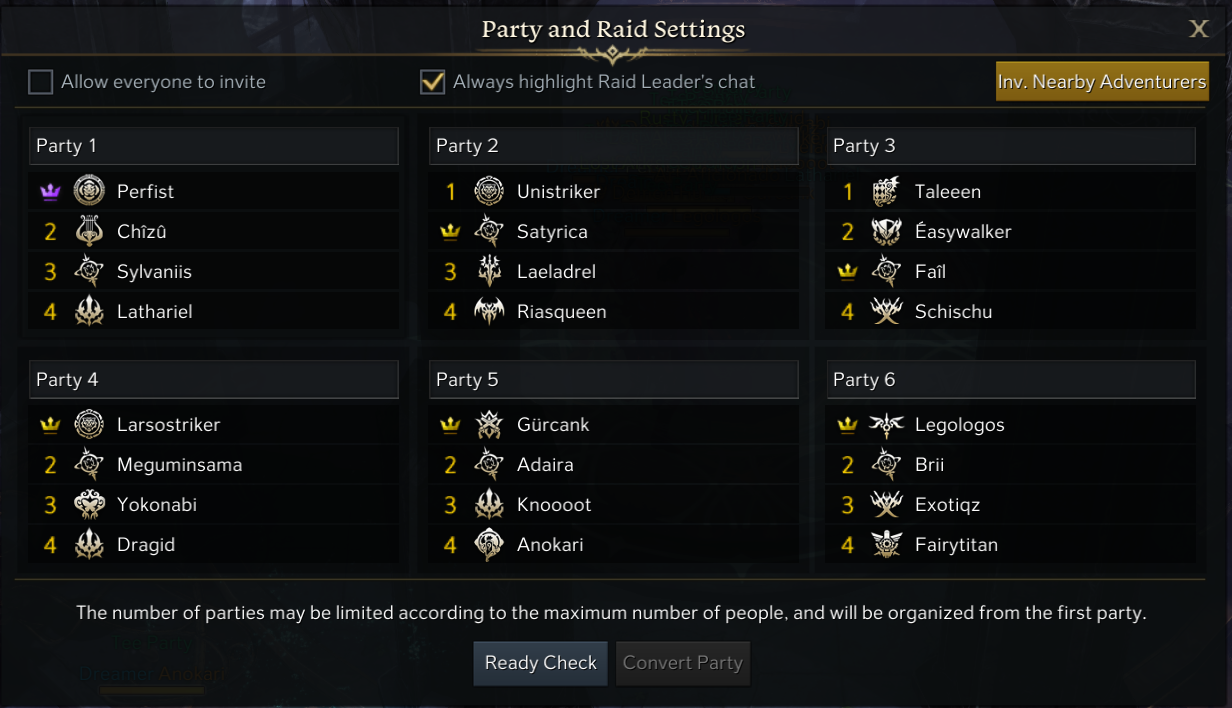Viewport: 1232px width, 708px height.
Task: Click the class icon next to Taleeen
Action: tap(886, 191)
